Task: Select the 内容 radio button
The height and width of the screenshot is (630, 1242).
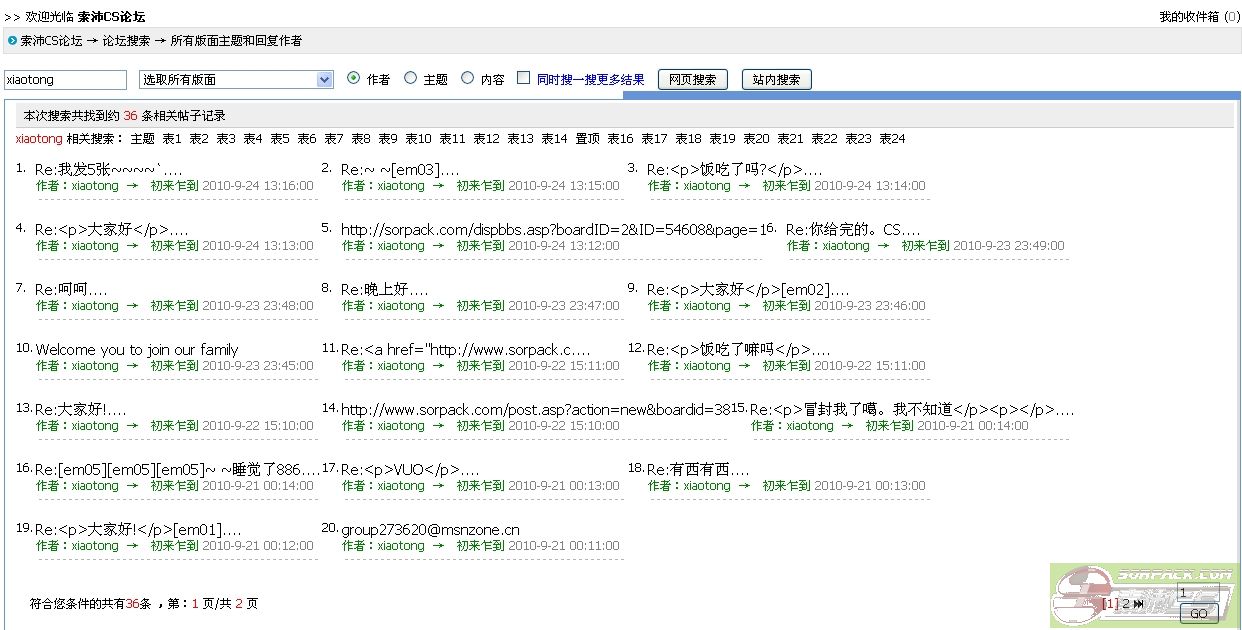Action: point(467,78)
